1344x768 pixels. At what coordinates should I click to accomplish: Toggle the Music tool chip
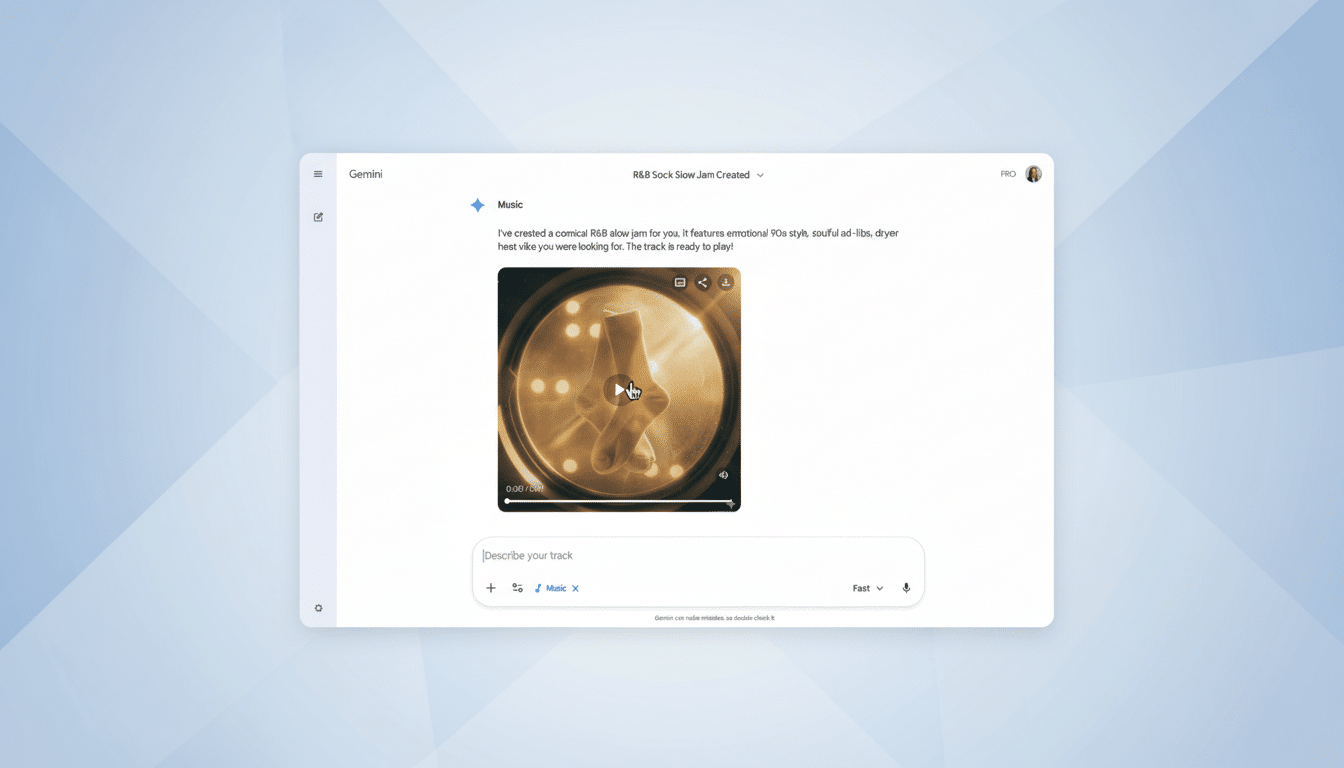551,588
